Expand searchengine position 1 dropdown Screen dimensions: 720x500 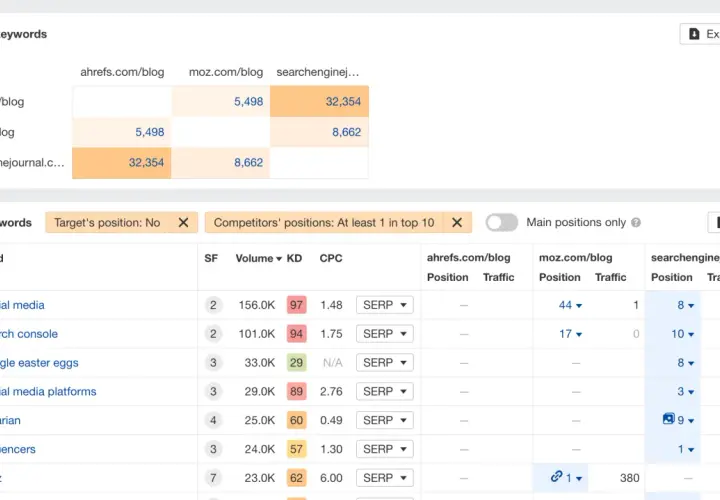click(x=686, y=449)
